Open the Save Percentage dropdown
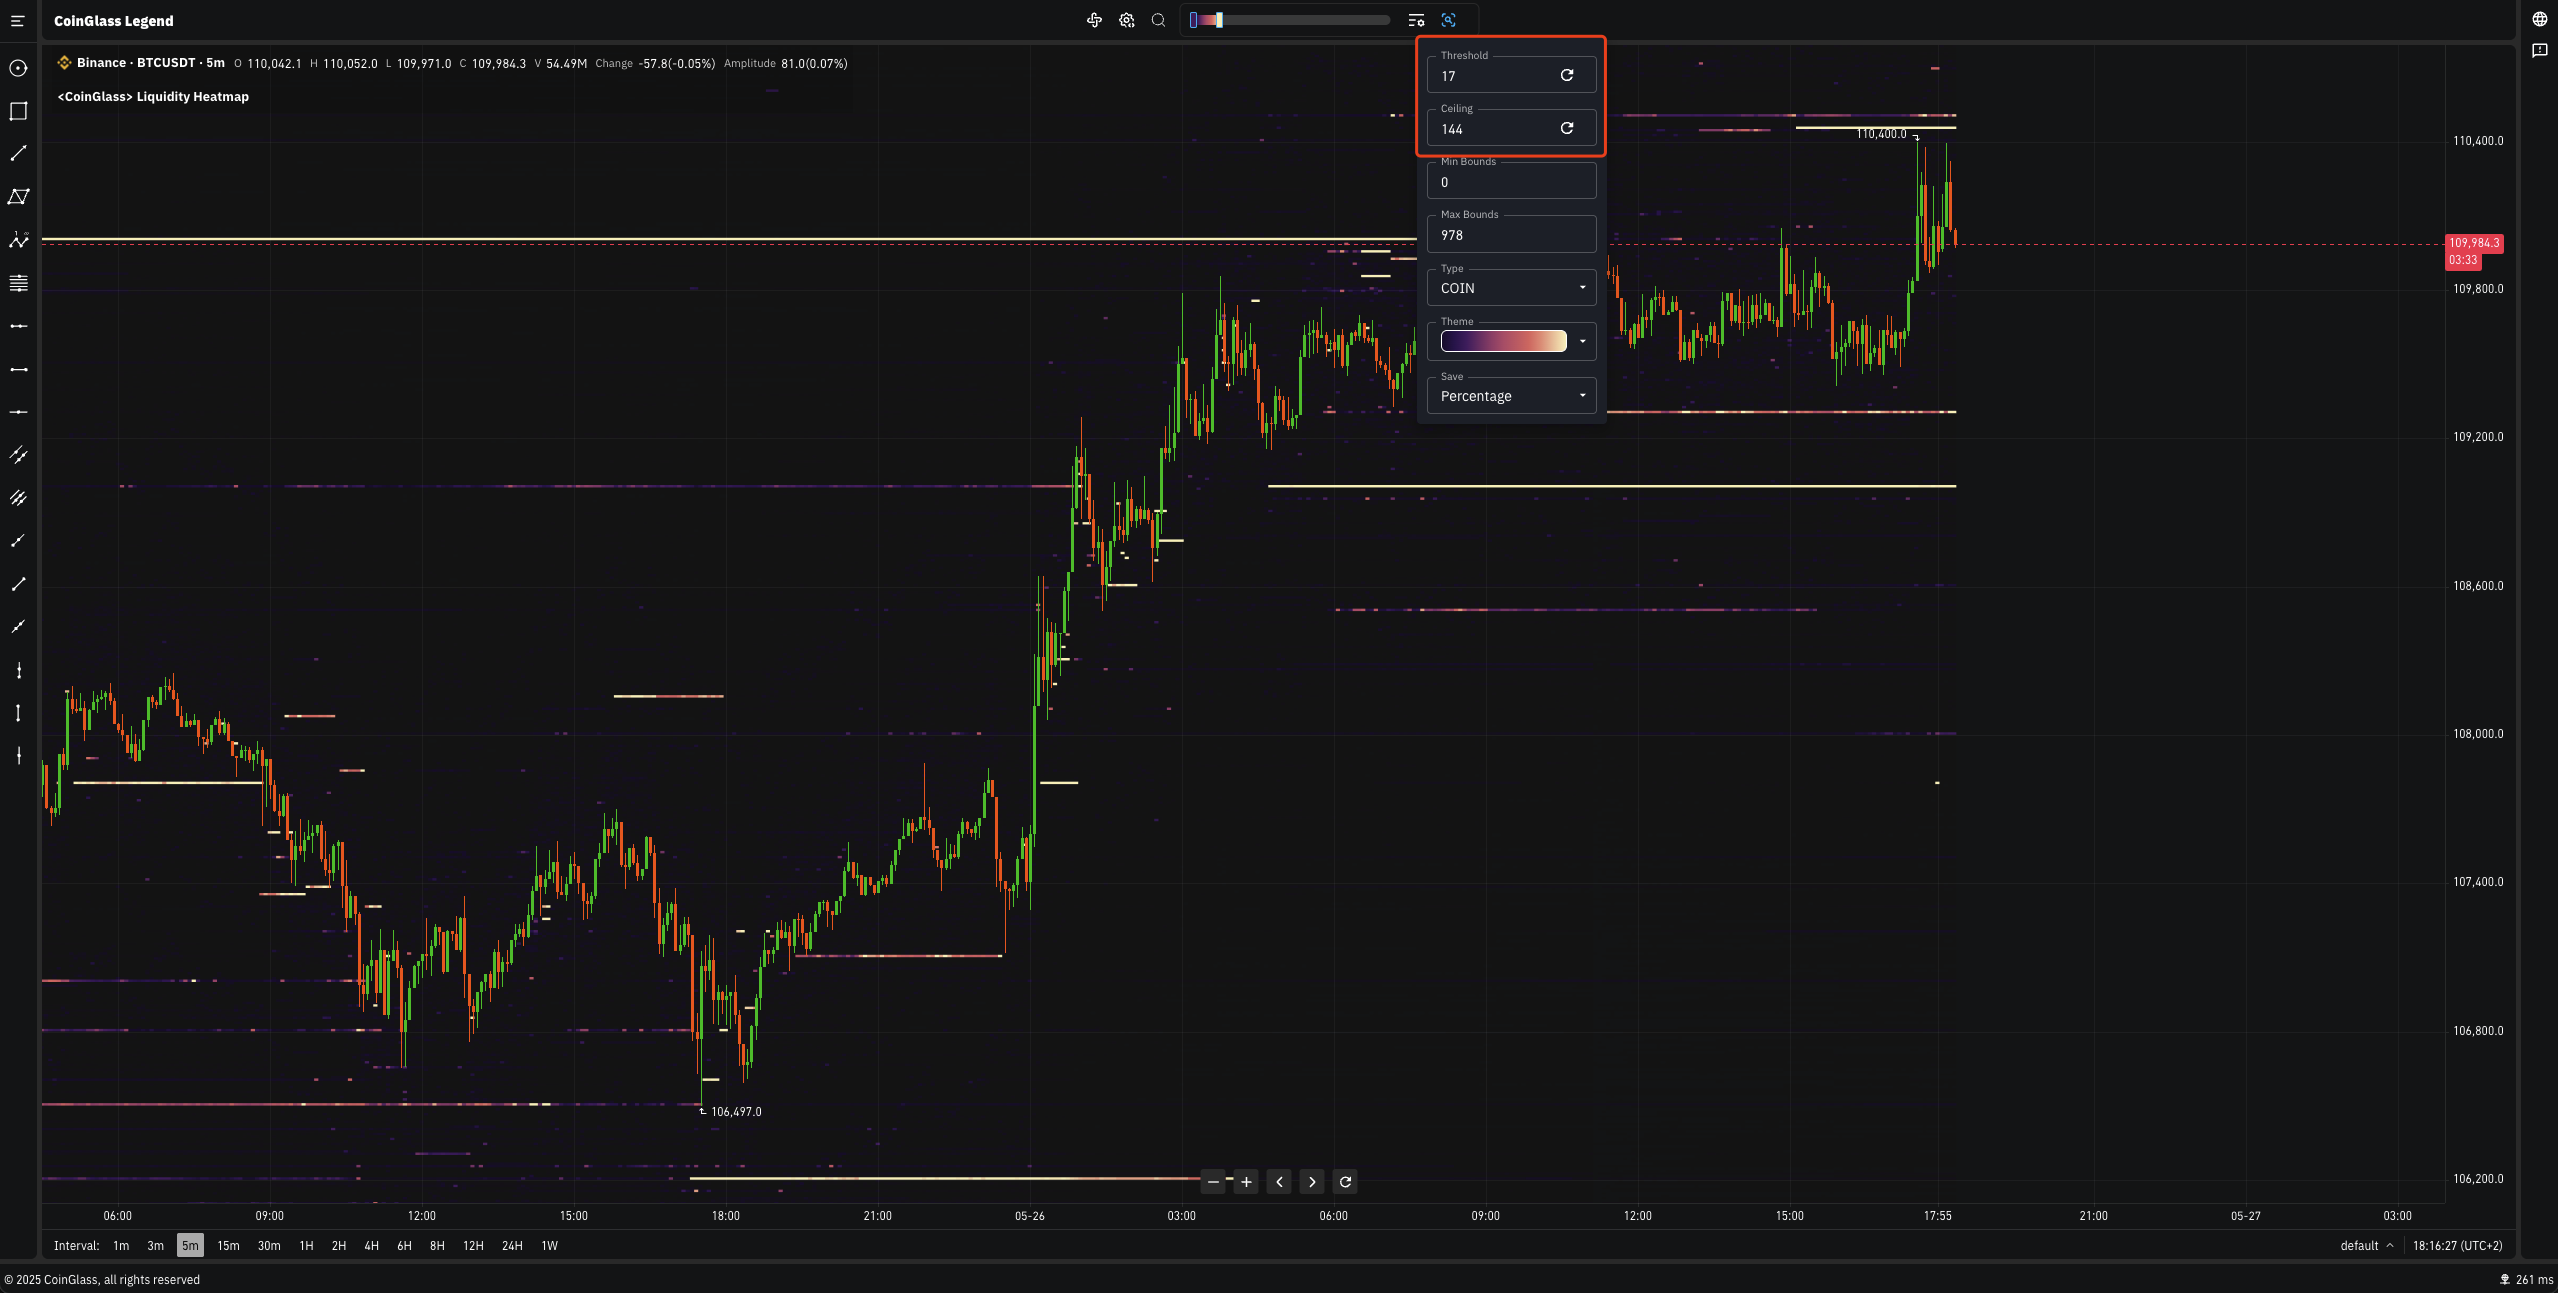 (1511, 396)
